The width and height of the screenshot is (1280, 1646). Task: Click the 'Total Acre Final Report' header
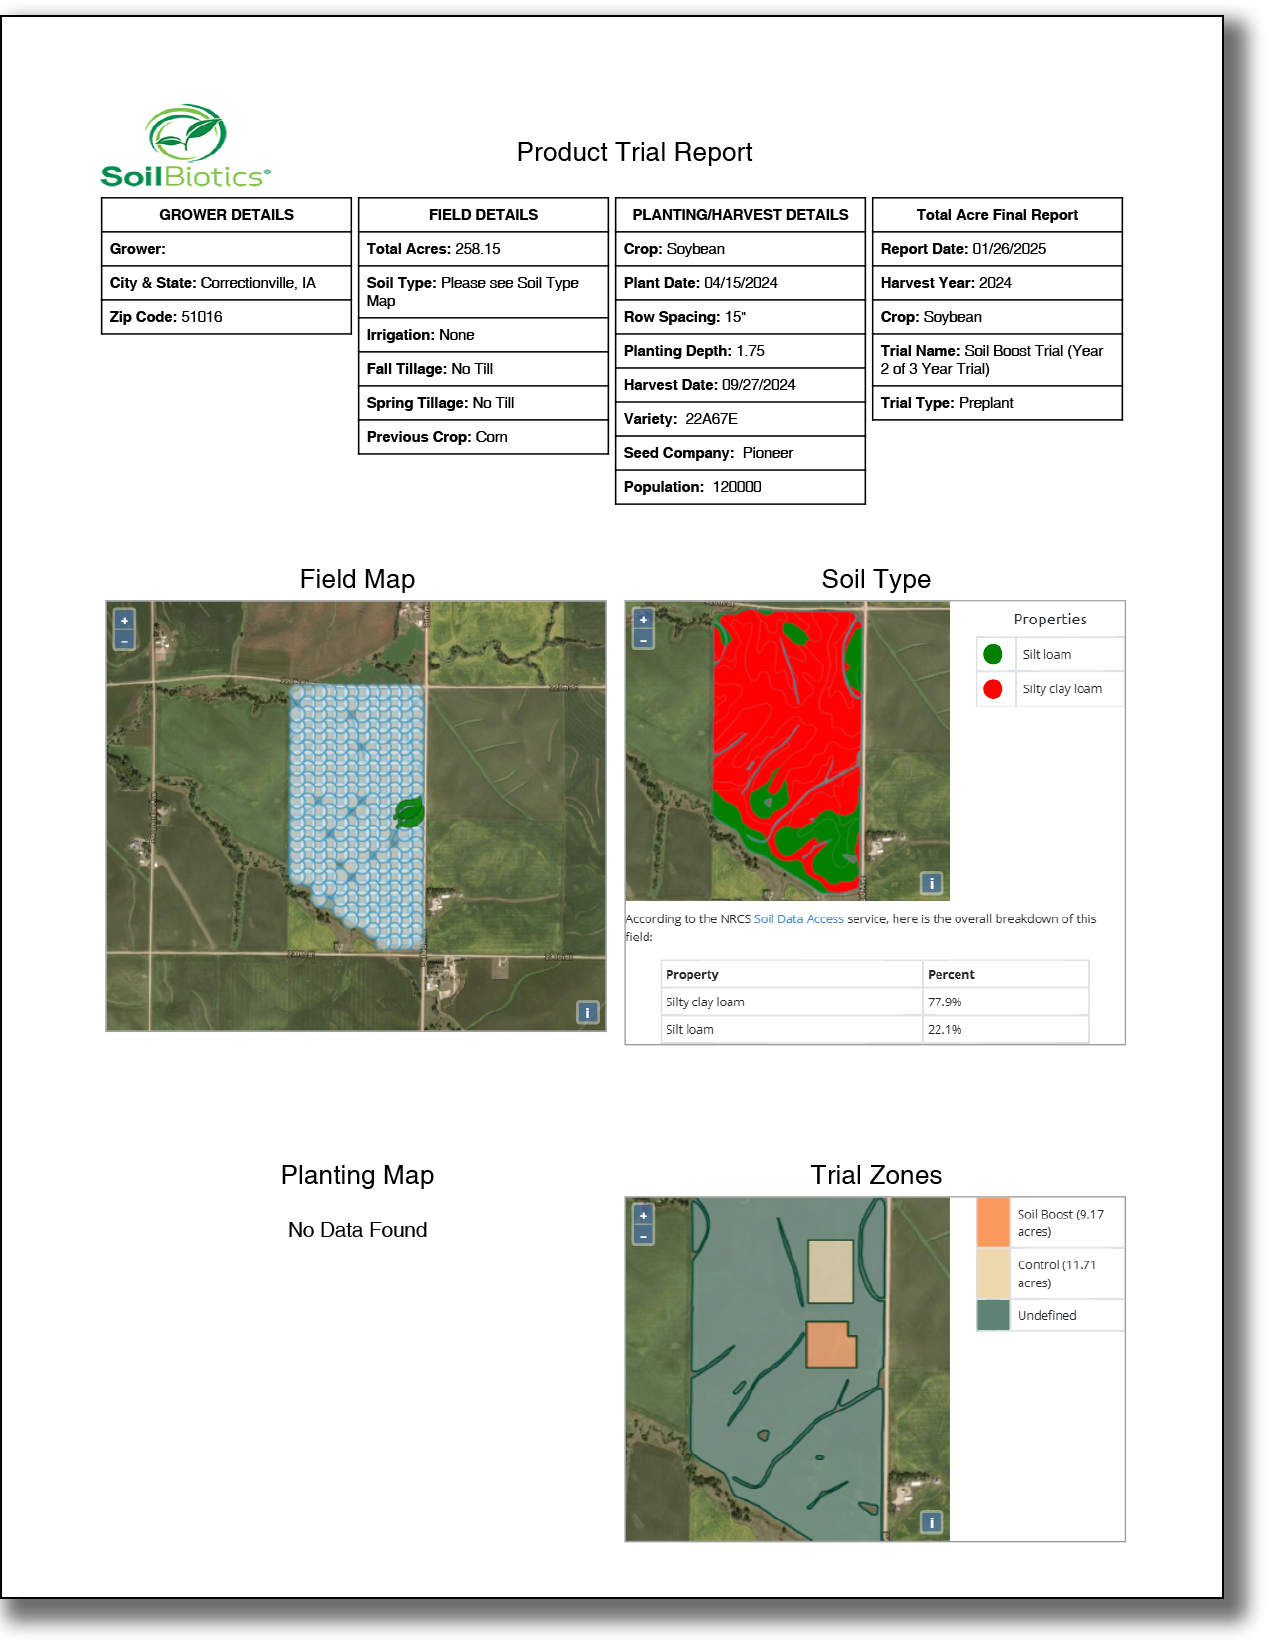click(x=997, y=215)
